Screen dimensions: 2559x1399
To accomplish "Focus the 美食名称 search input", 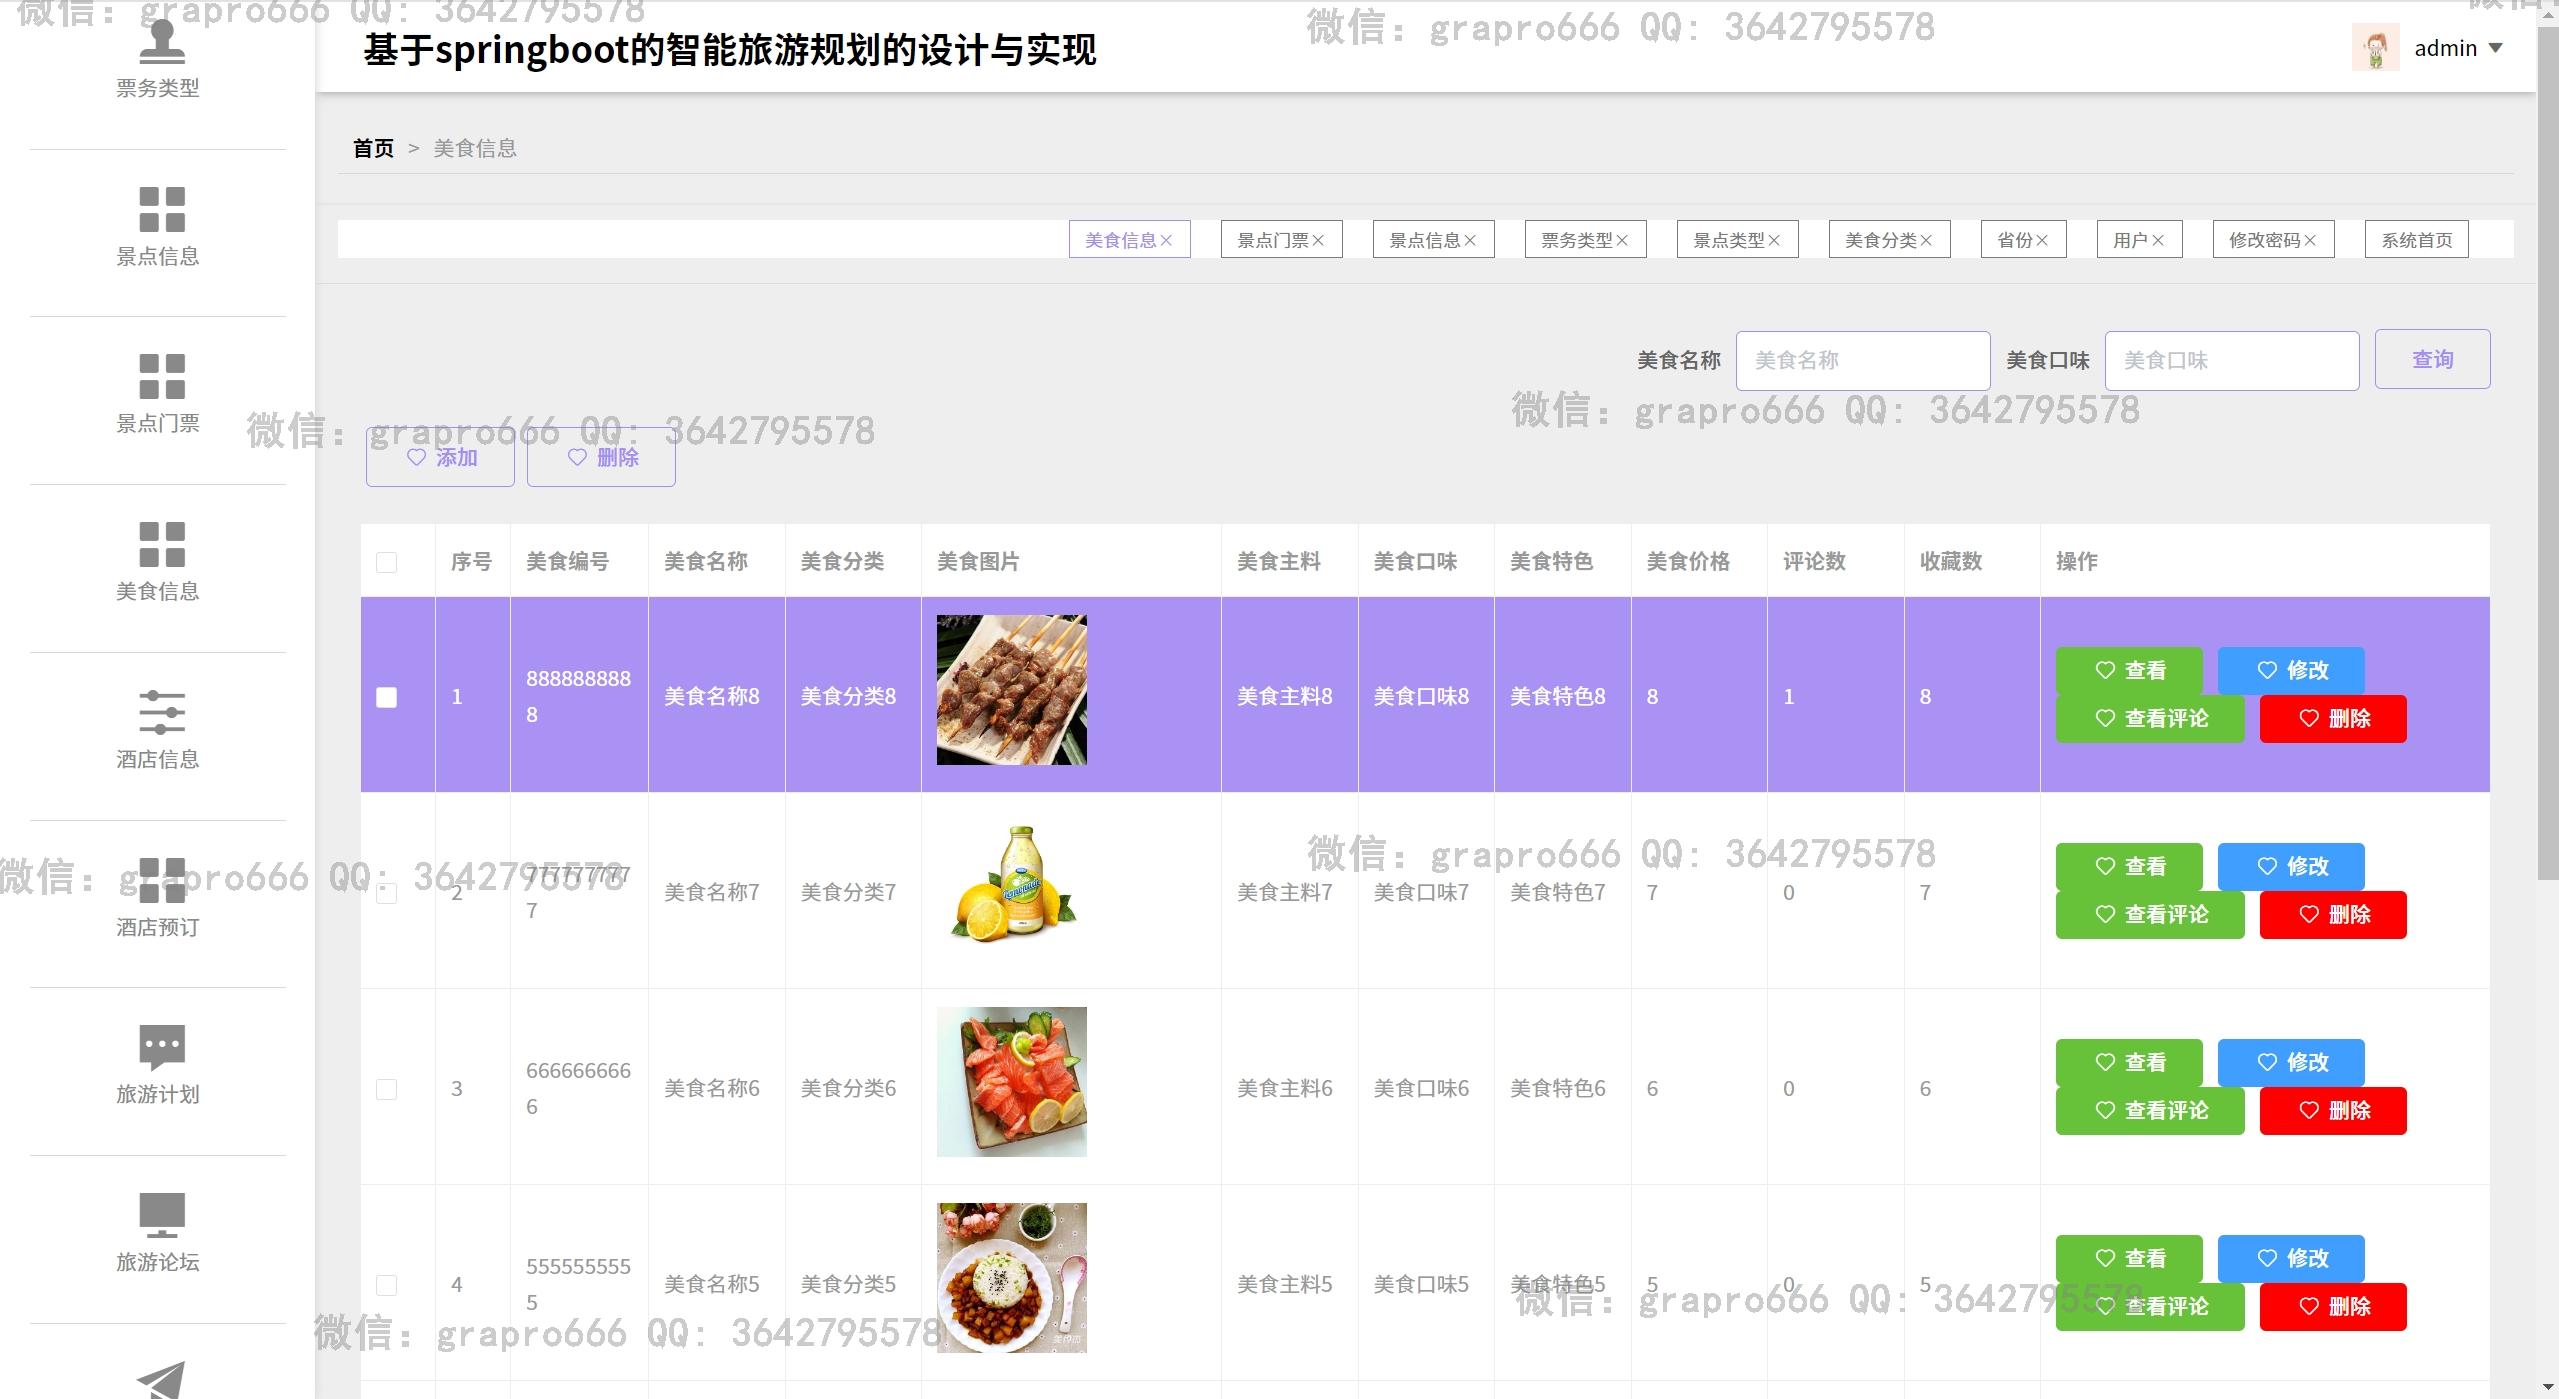I will pos(1862,361).
